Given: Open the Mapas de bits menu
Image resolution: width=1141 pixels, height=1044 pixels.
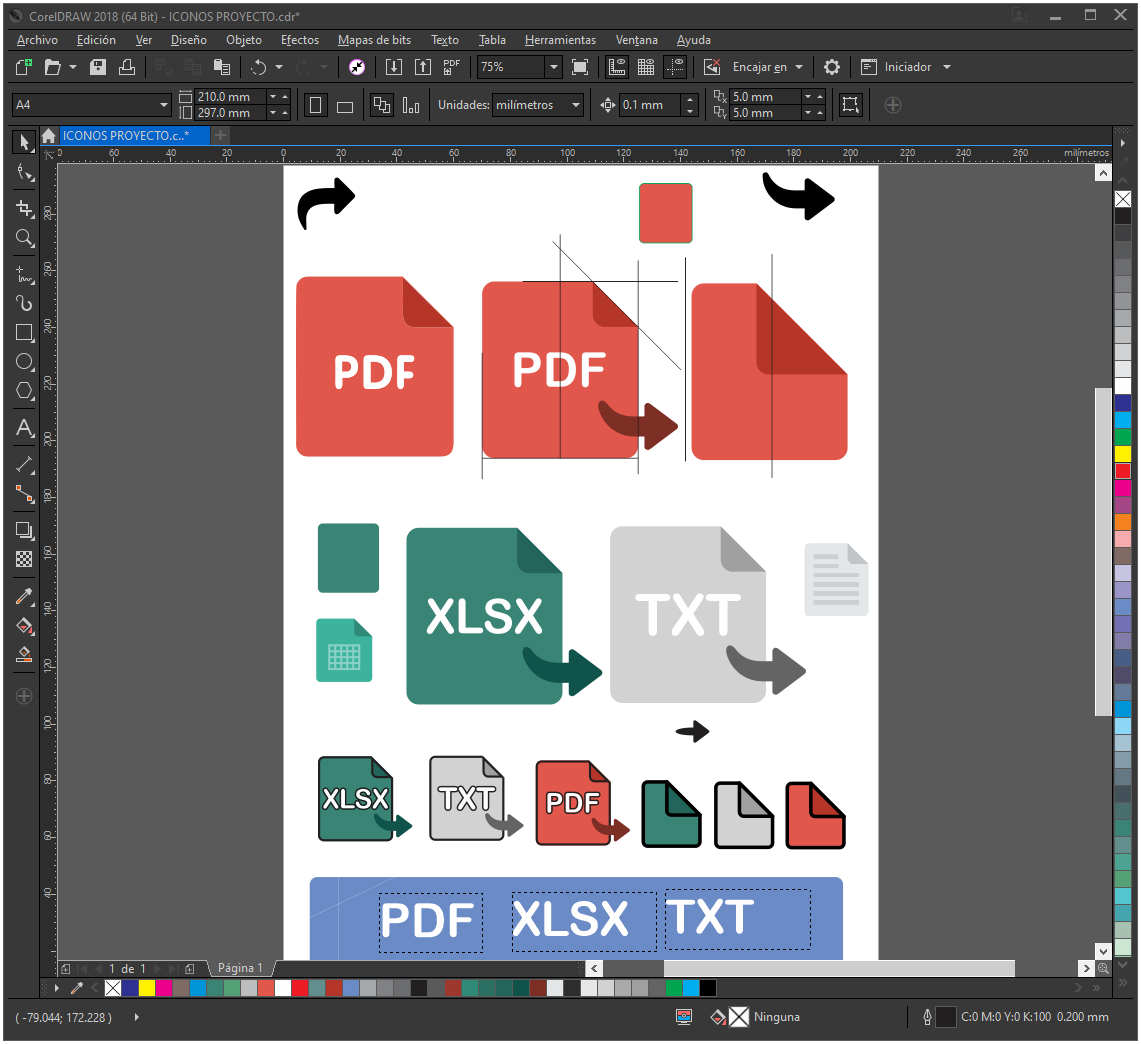Looking at the screenshot, I should coord(374,40).
